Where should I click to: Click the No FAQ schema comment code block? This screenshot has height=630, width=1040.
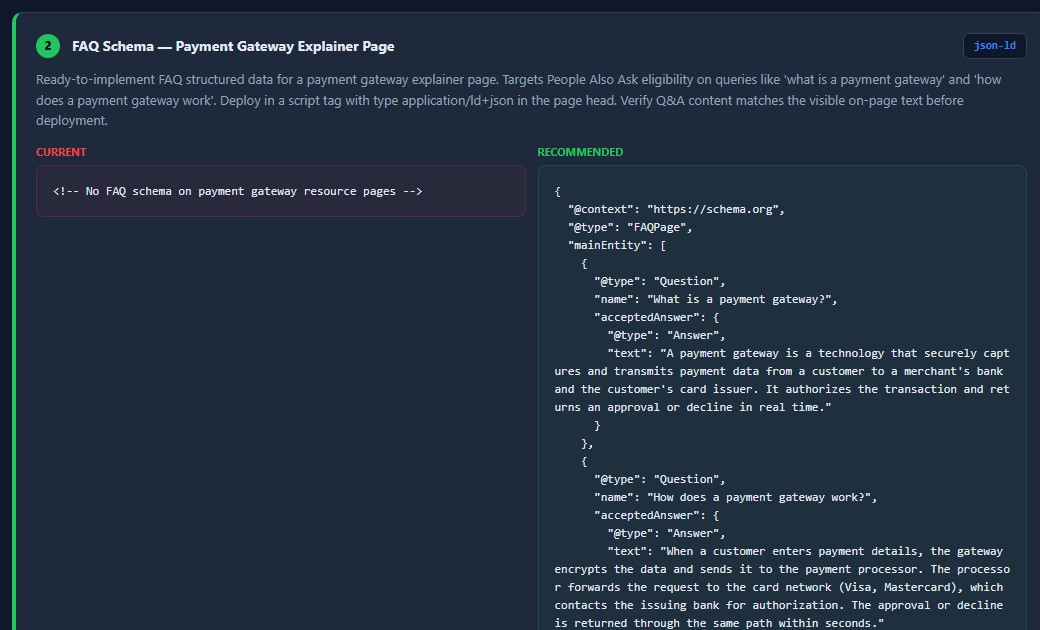(281, 191)
